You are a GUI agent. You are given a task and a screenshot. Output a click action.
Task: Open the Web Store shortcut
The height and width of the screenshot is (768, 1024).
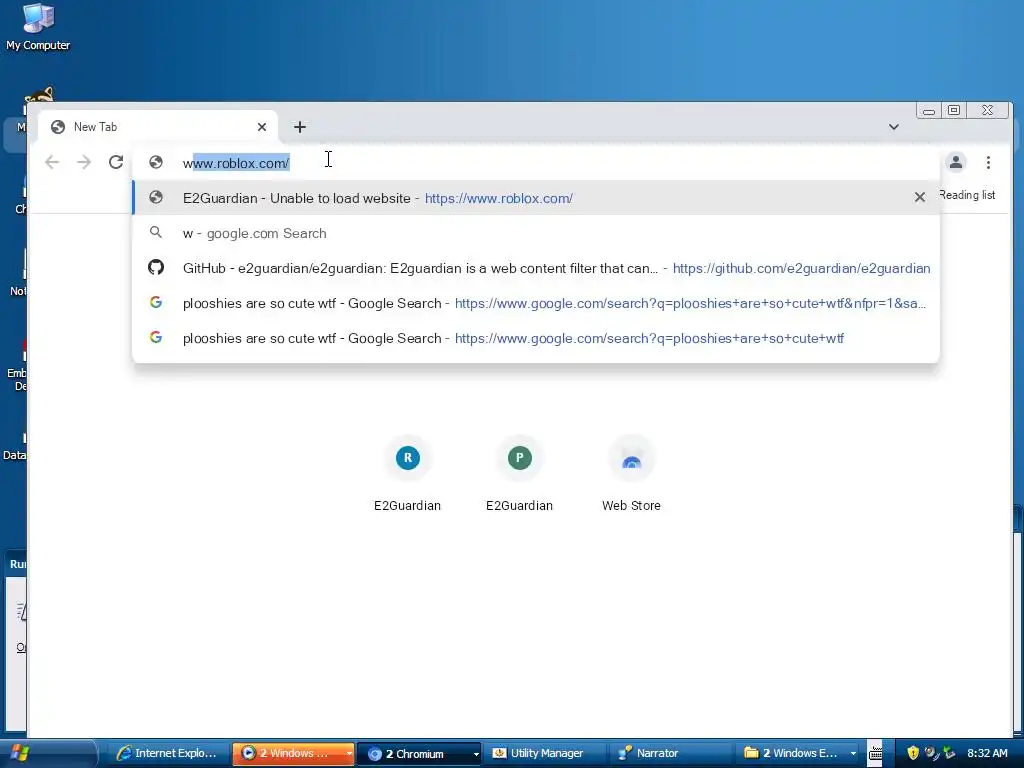pyautogui.click(x=631, y=473)
